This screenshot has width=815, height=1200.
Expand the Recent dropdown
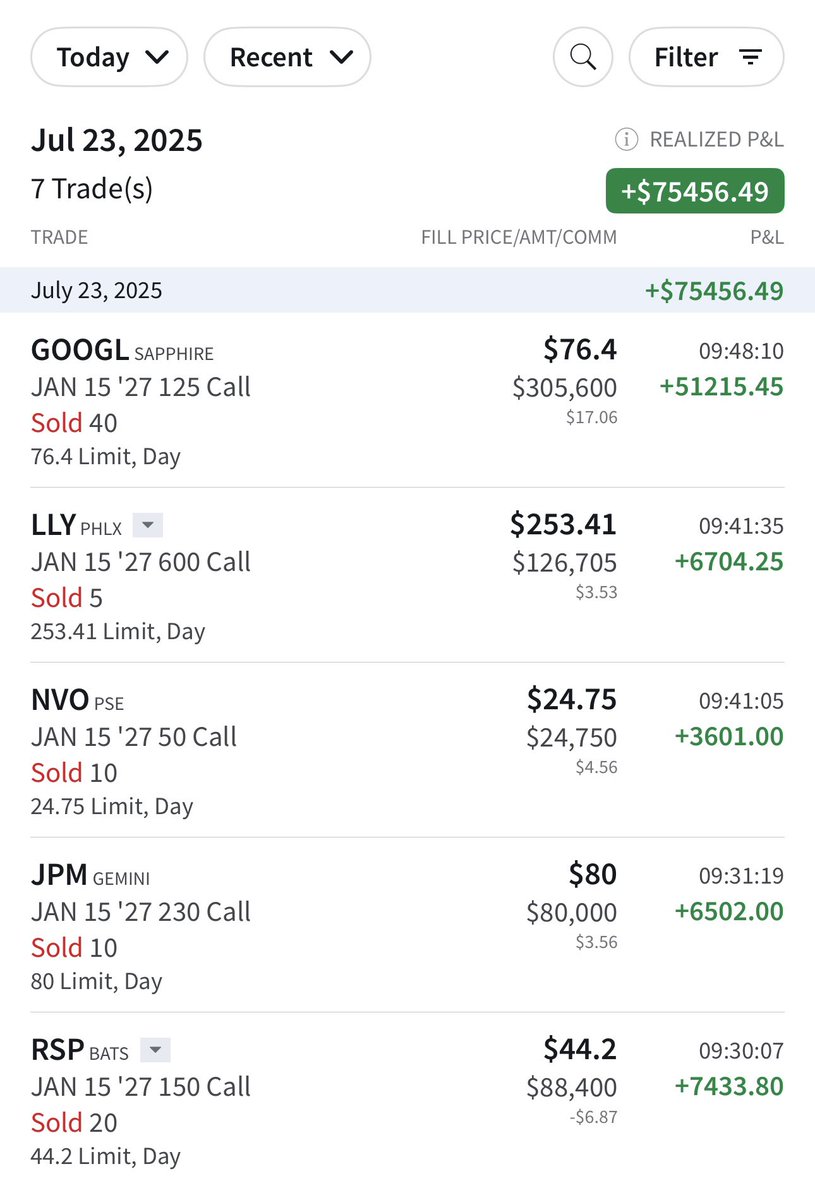288,57
